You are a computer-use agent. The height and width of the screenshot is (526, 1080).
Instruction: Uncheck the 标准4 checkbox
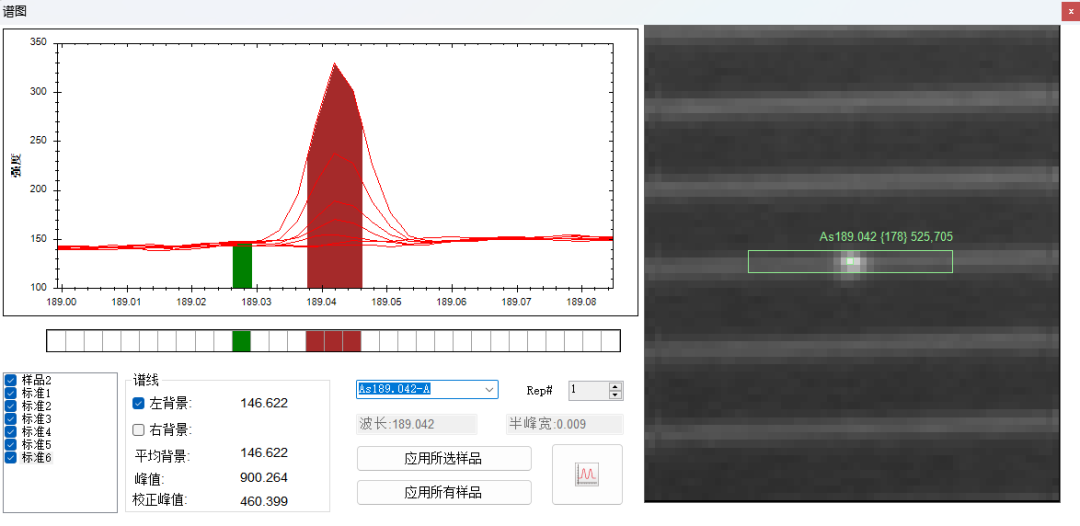click(x=11, y=432)
